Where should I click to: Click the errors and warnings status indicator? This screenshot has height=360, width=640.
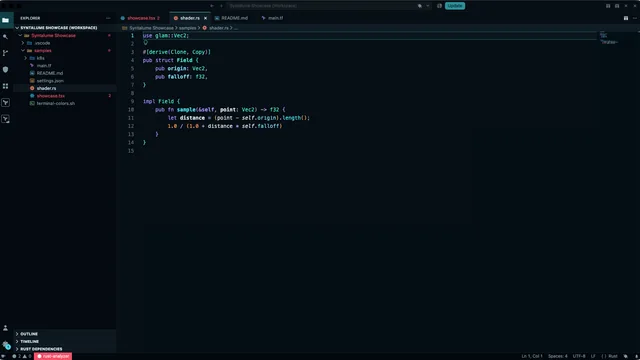coord(22,356)
